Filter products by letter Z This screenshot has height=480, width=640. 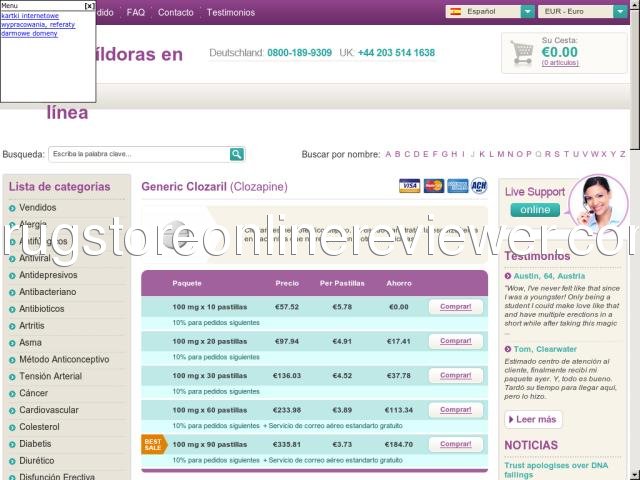622,154
